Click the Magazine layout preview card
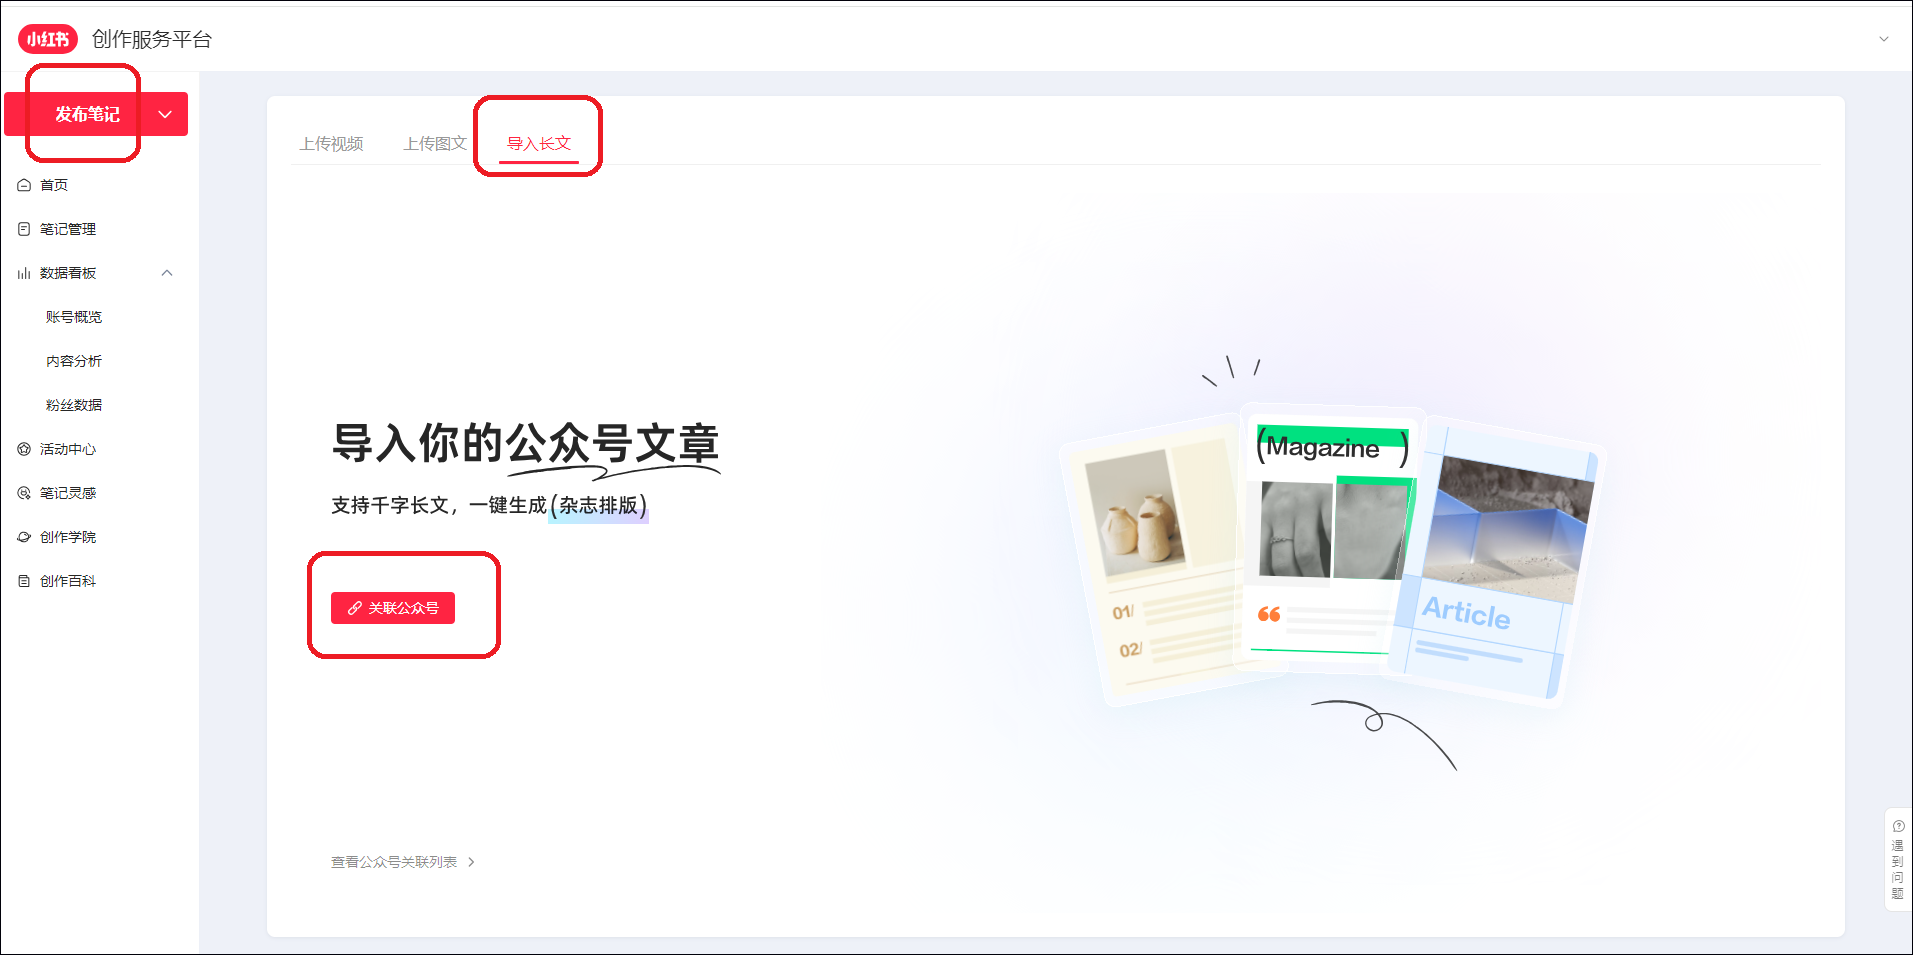 [1330, 535]
